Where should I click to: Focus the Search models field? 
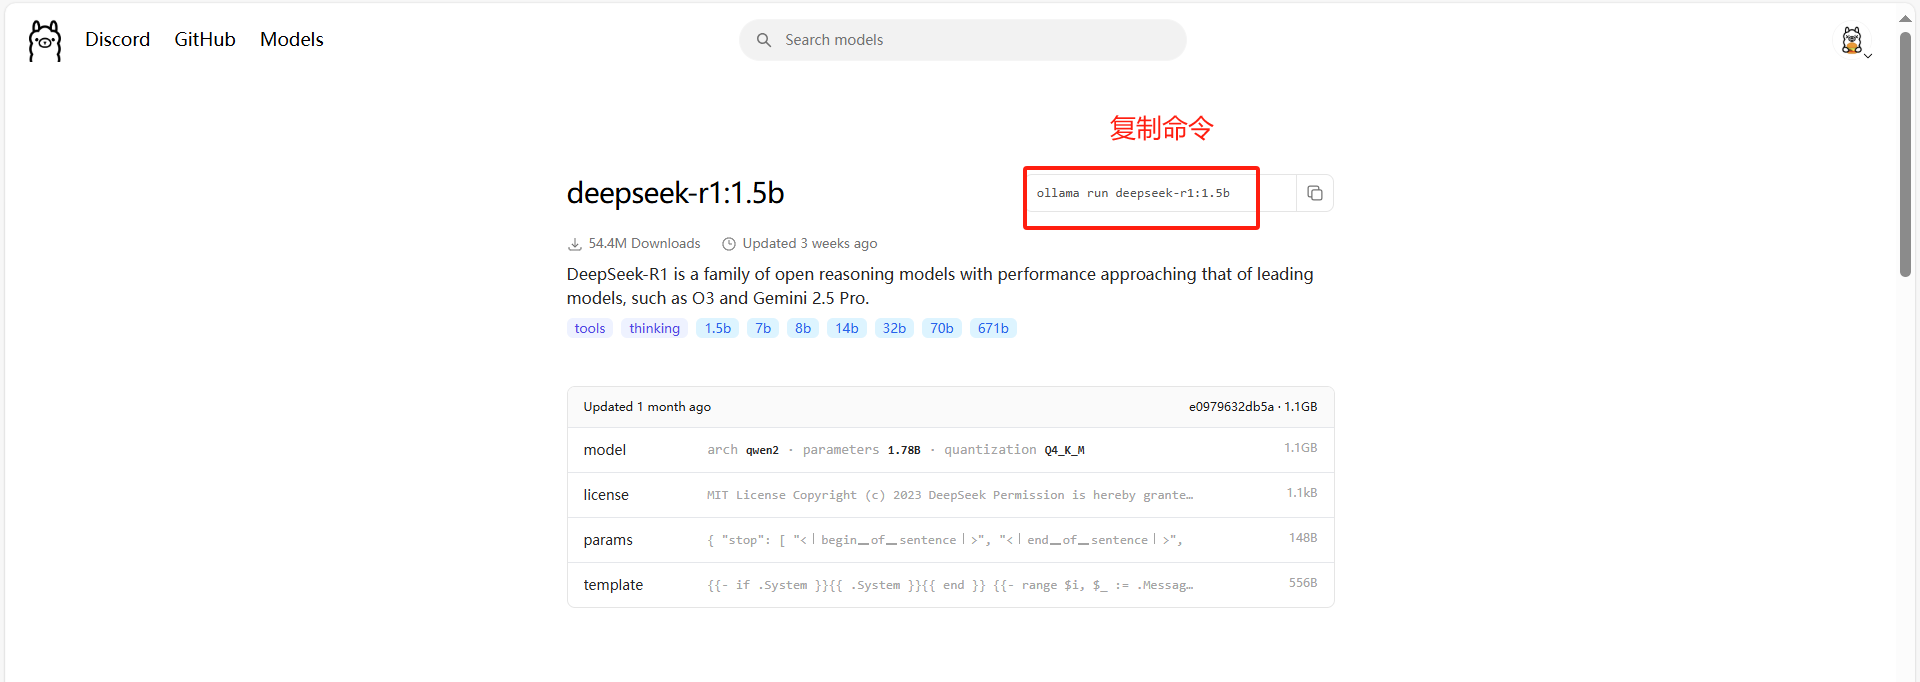tap(963, 40)
